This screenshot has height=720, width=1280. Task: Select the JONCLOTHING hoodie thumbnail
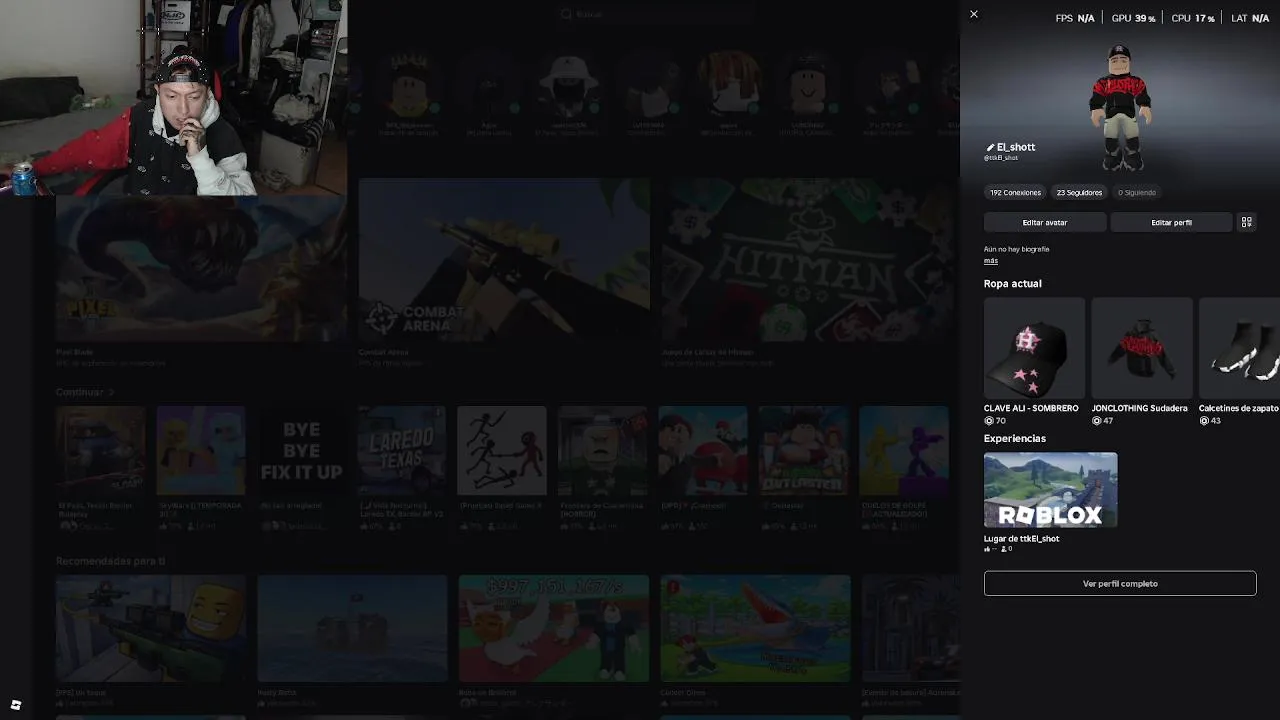1142,348
